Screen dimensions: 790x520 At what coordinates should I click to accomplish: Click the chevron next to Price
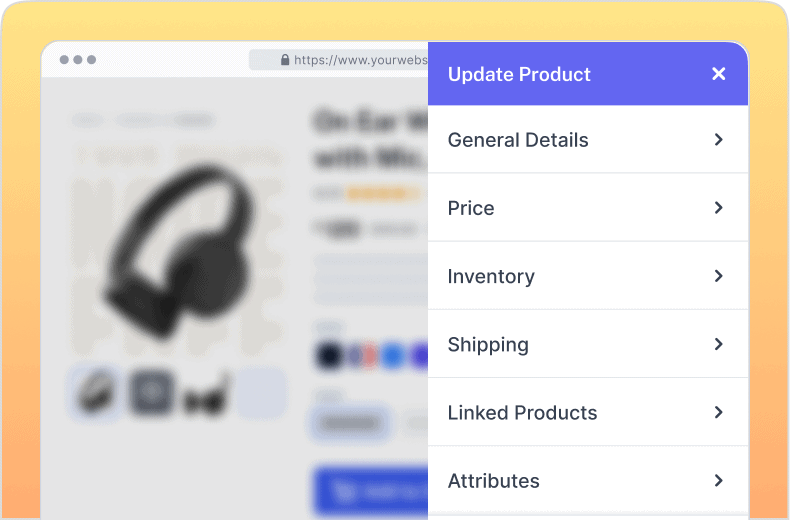tap(718, 208)
